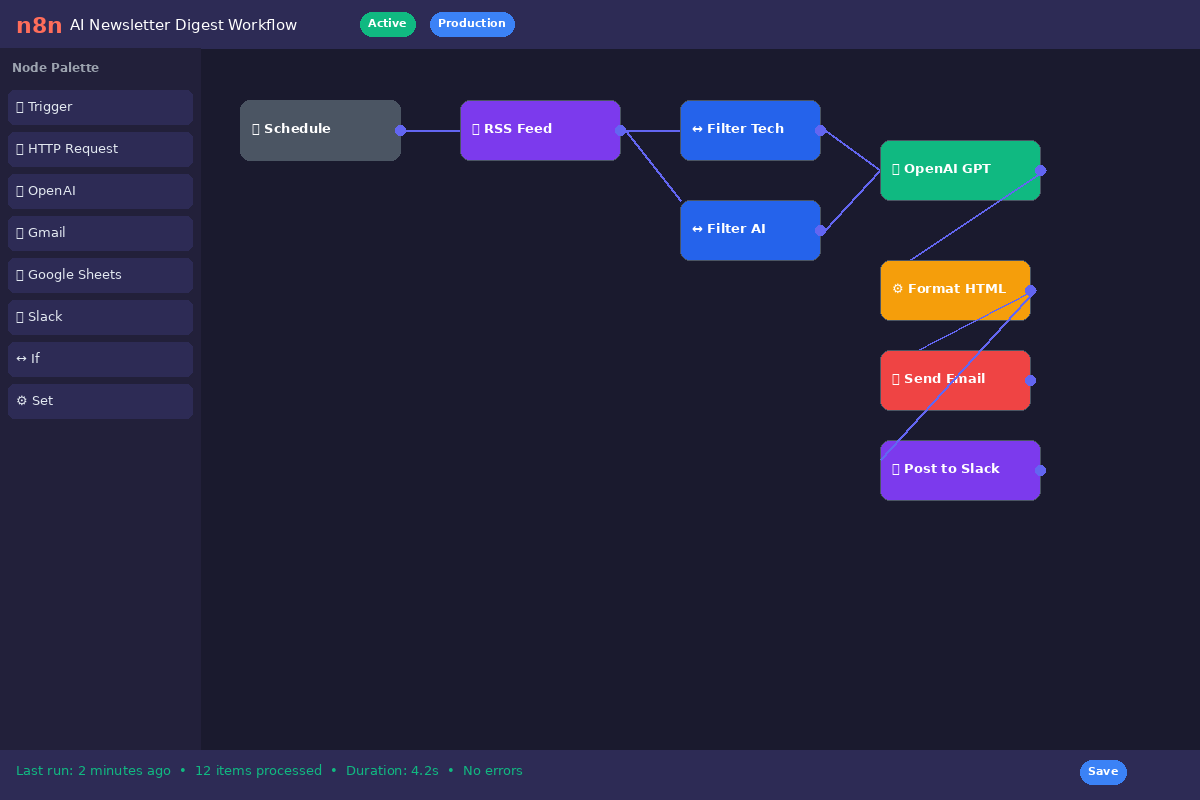Toggle the workflow Active badge
Image resolution: width=1200 pixels, height=800 pixels.
(387, 24)
